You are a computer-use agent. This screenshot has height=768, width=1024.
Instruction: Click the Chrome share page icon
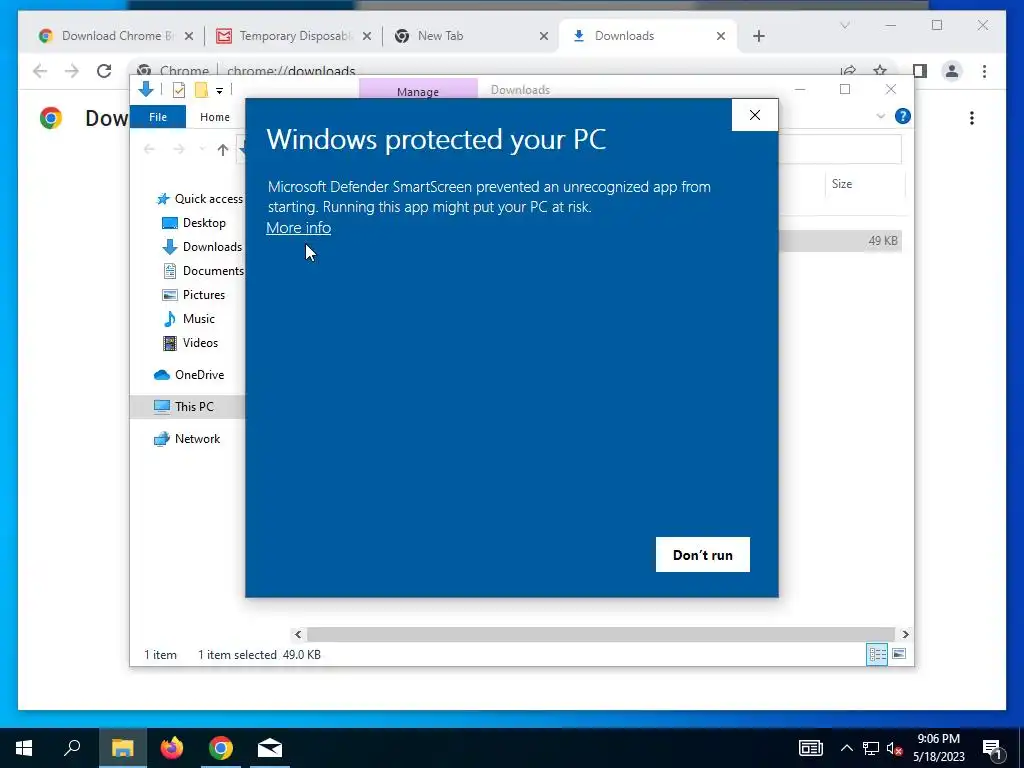848,71
